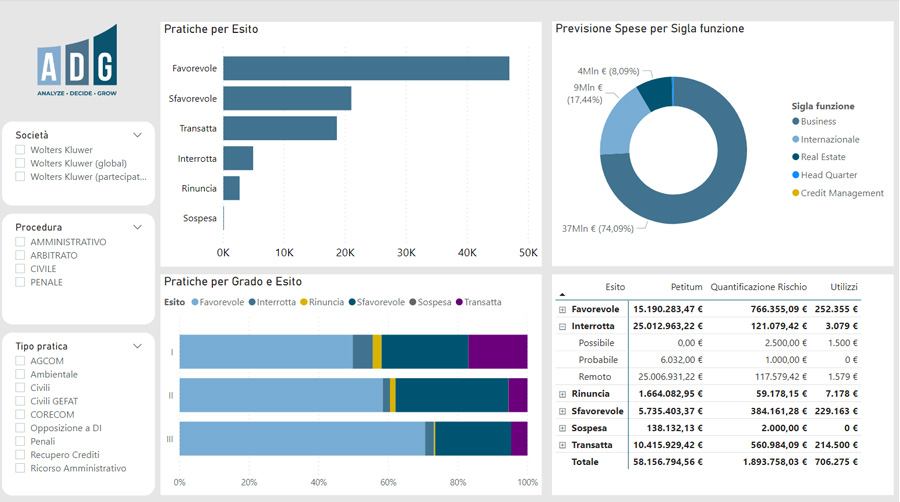Click the Favorevole legend dot in Grado chart
Viewport: 900px width, 502px height.
195,302
